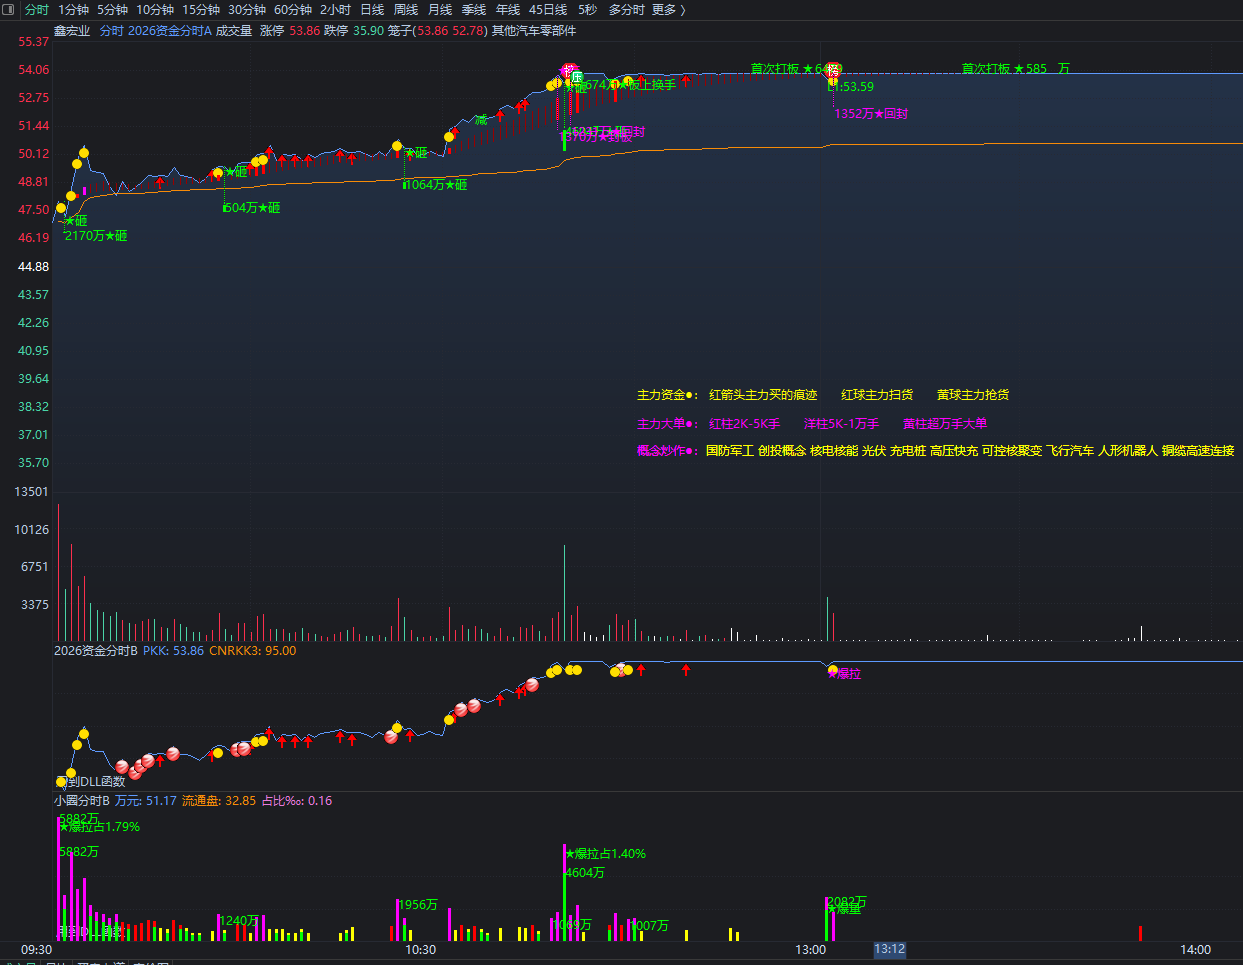Screen dimensions: 1243x965
Task: Click the 国防军工 concept tag
Action: [730, 451]
